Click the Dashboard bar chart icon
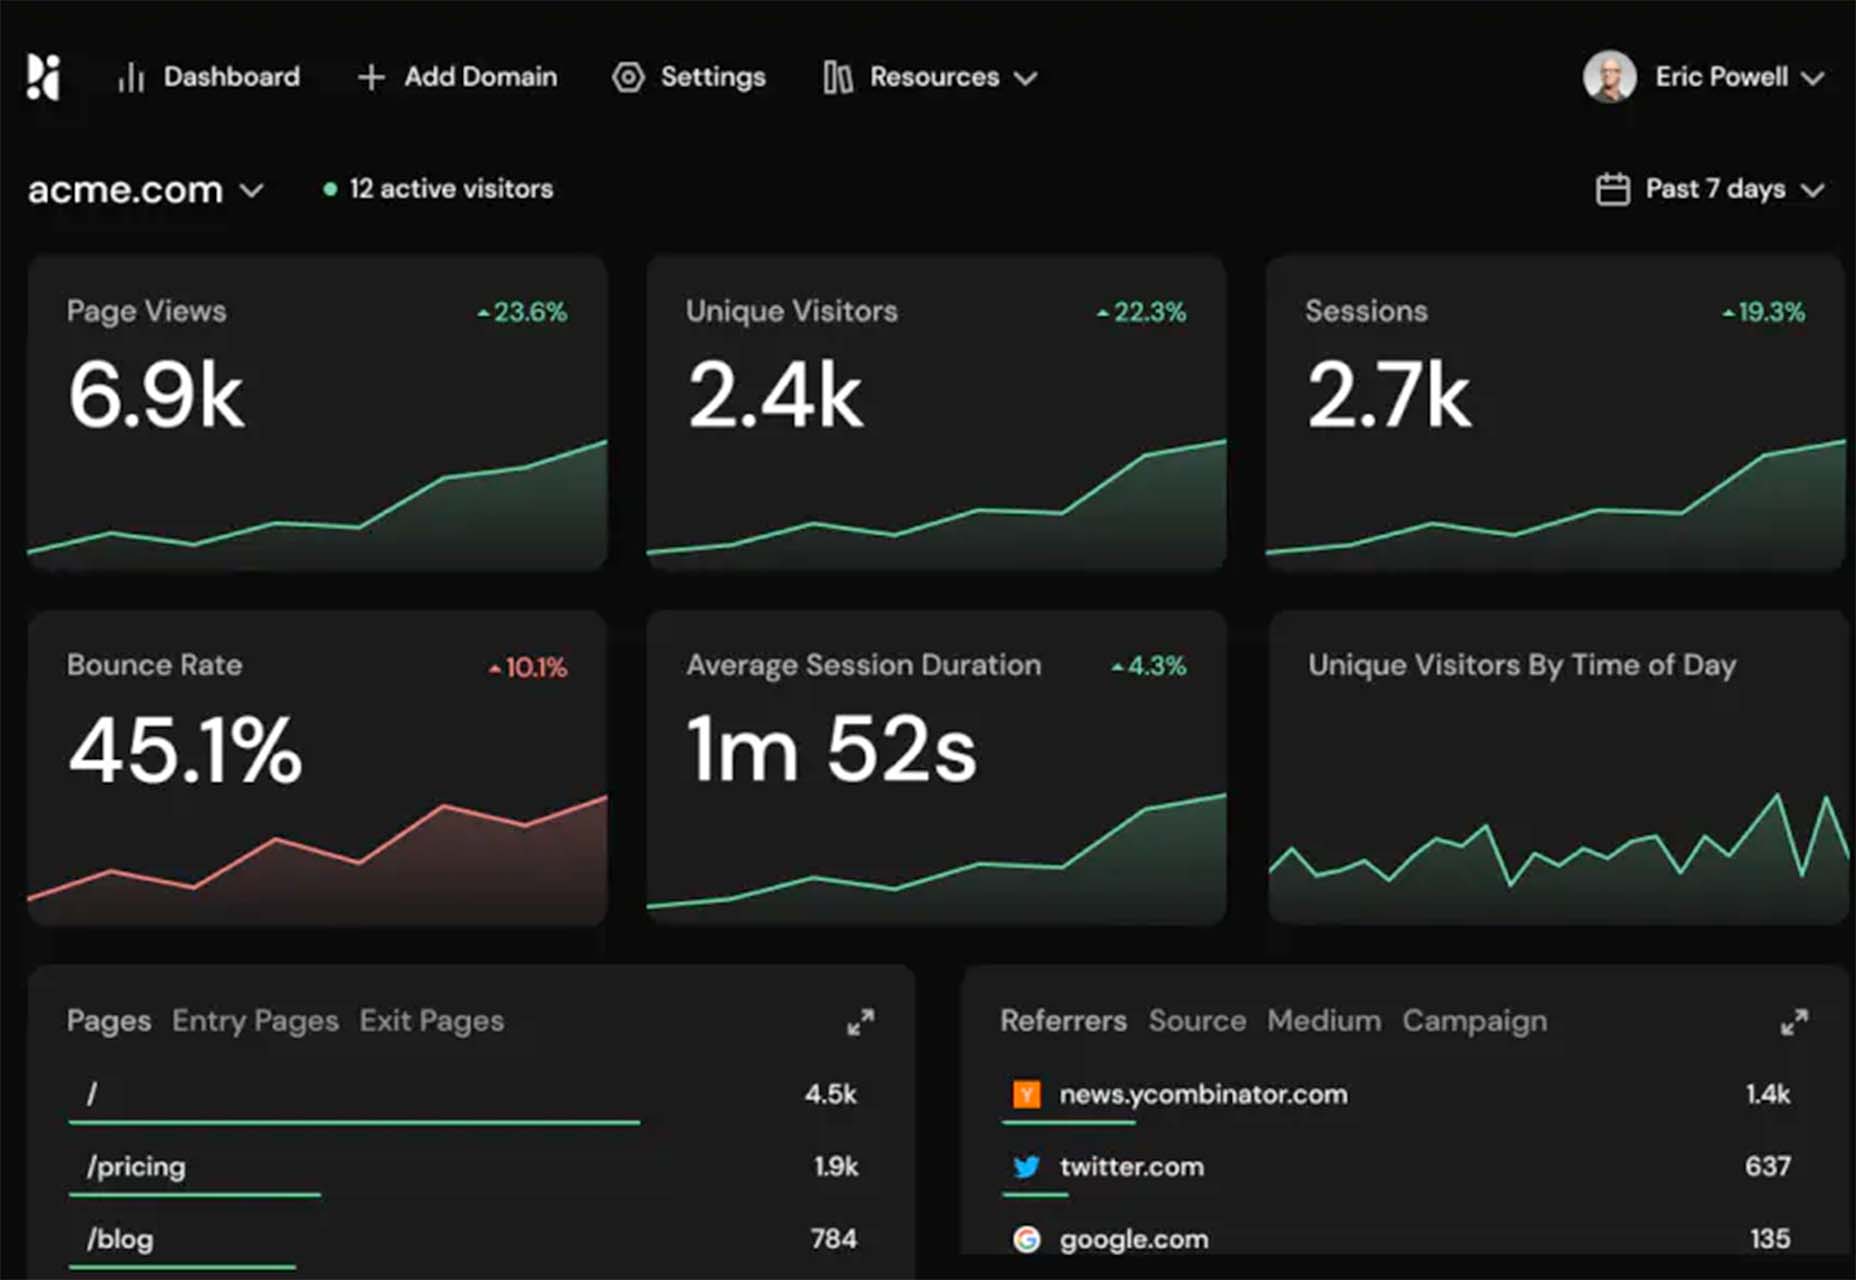The width and height of the screenshot is (1856, 1280). click(x=131, y=77)
